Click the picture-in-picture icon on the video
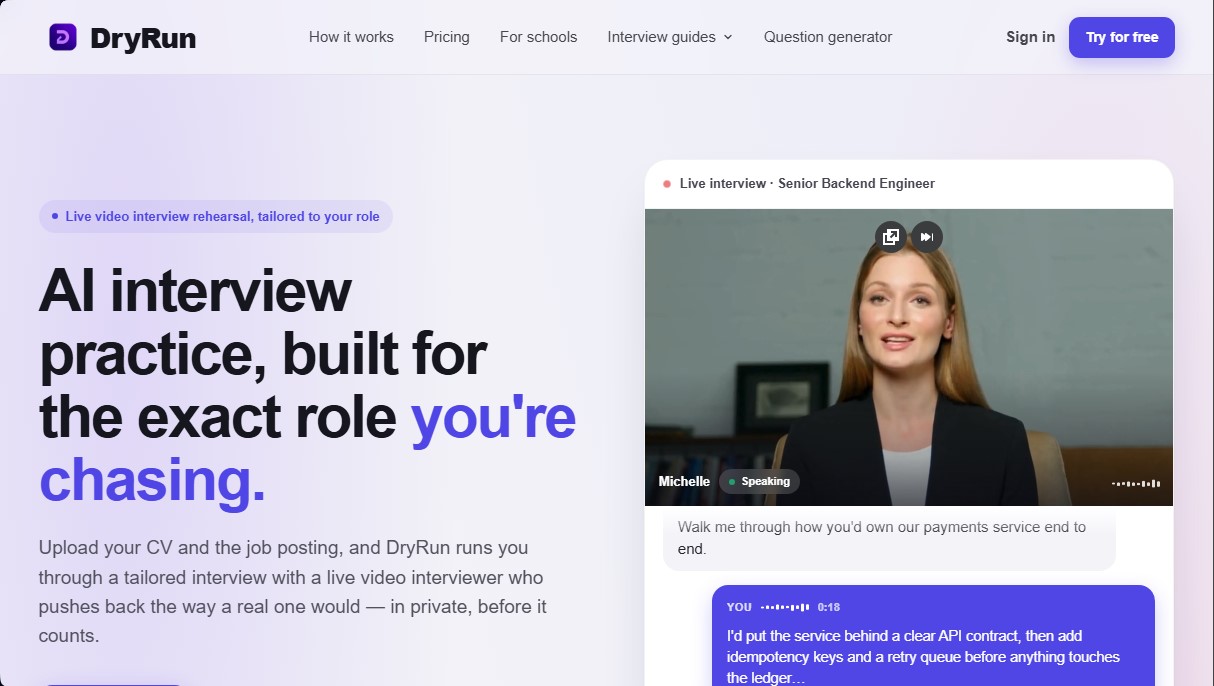 click(891, 237)
